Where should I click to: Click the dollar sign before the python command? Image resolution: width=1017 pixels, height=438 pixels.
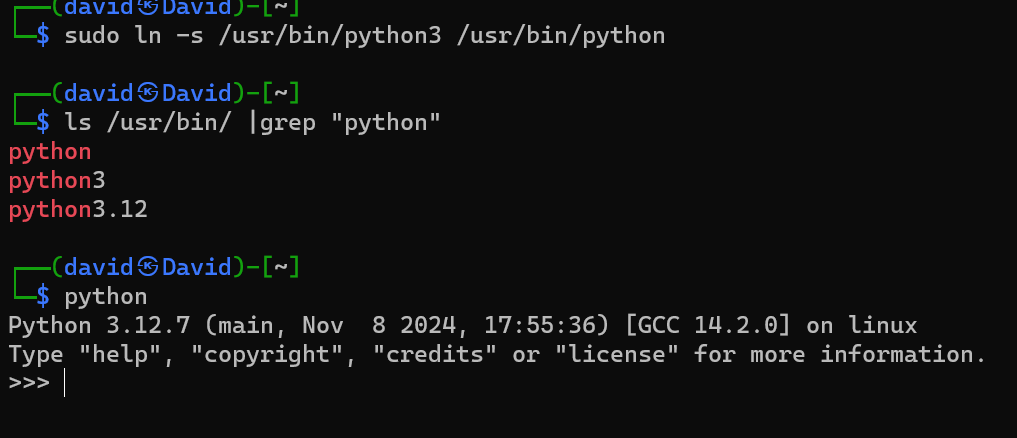coord(43,296)
